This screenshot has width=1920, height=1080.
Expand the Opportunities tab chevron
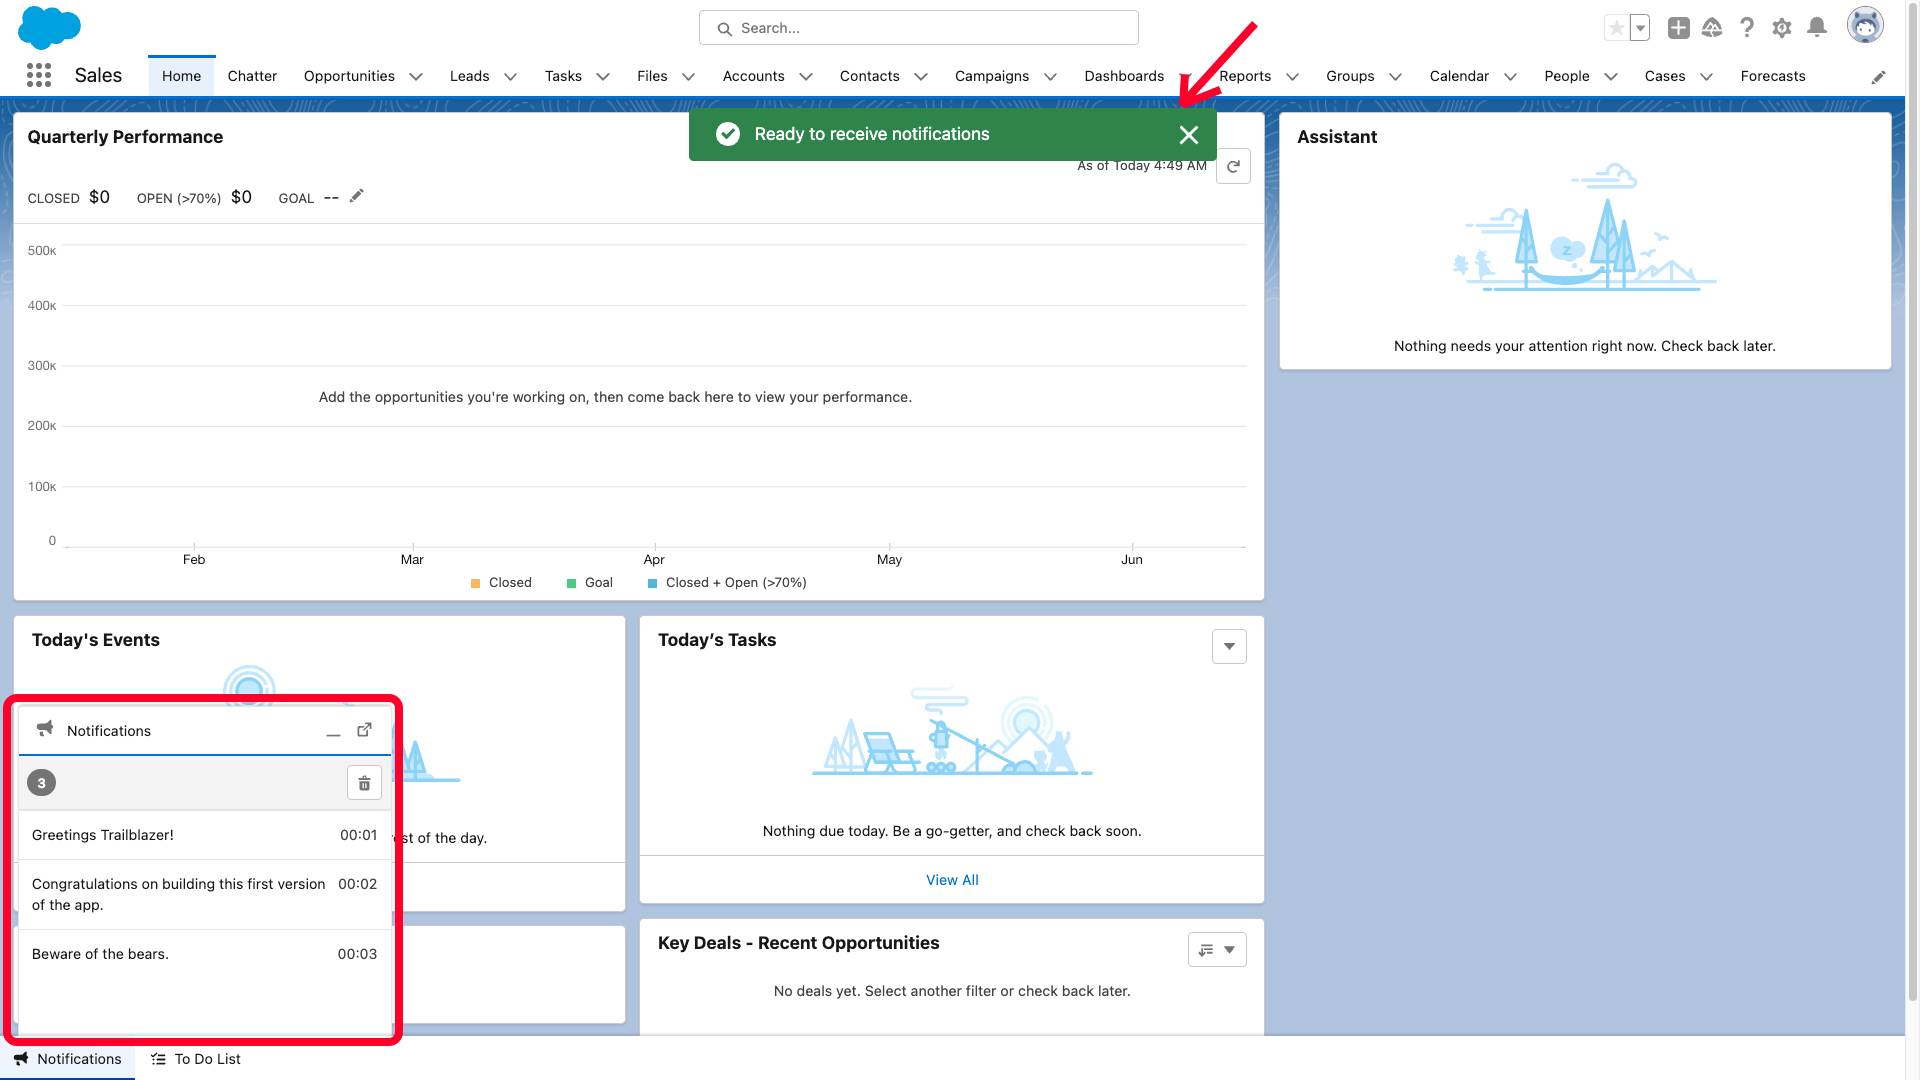tap(416, 77)
